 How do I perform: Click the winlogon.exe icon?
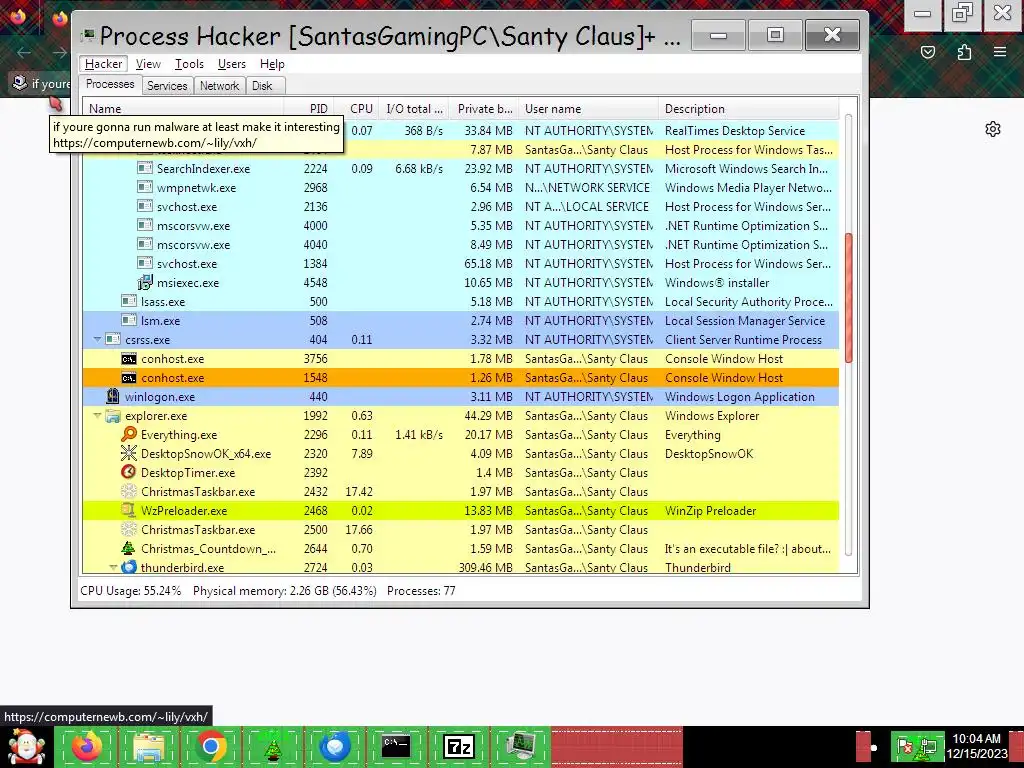click(113, 396)
